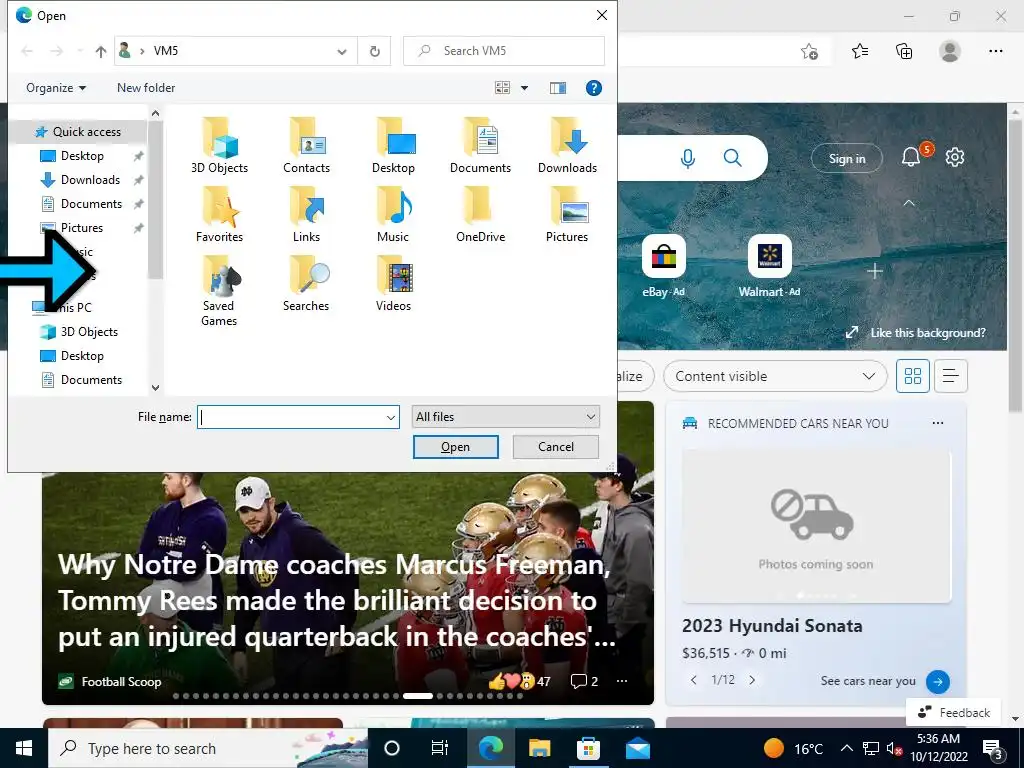Switch feed to grid layout
Viewport: 1024px width, 768px height.
[912, 376]
